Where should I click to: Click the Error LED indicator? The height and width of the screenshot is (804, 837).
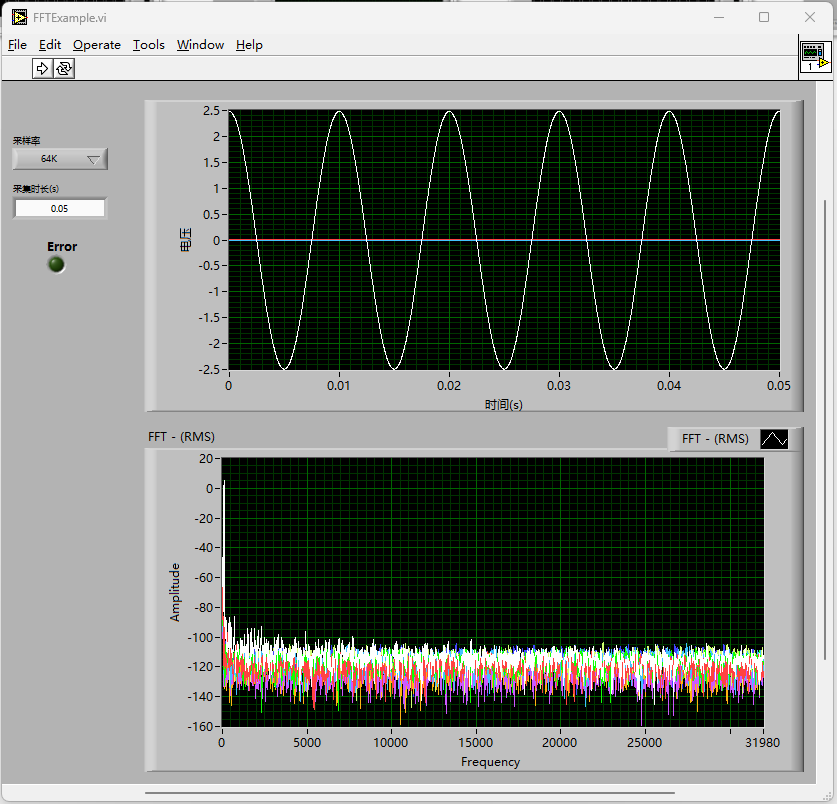click(x=57, y=264)
